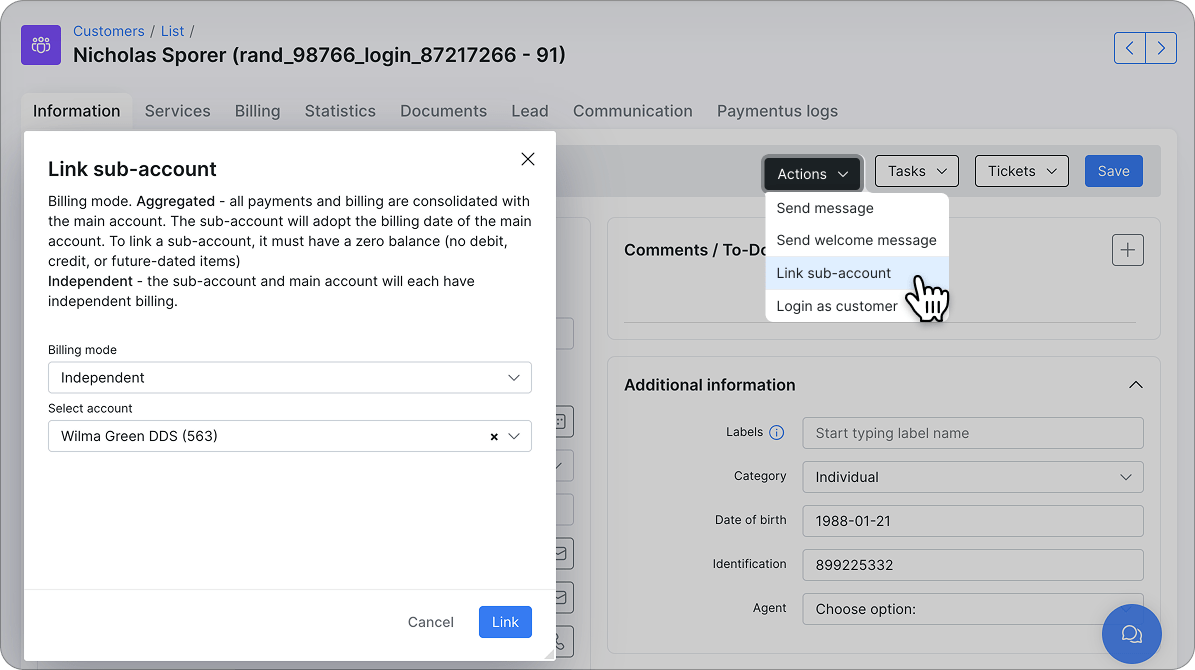Switch to the Billing tab
This screenshot has width=1195, height=670.
258,111
